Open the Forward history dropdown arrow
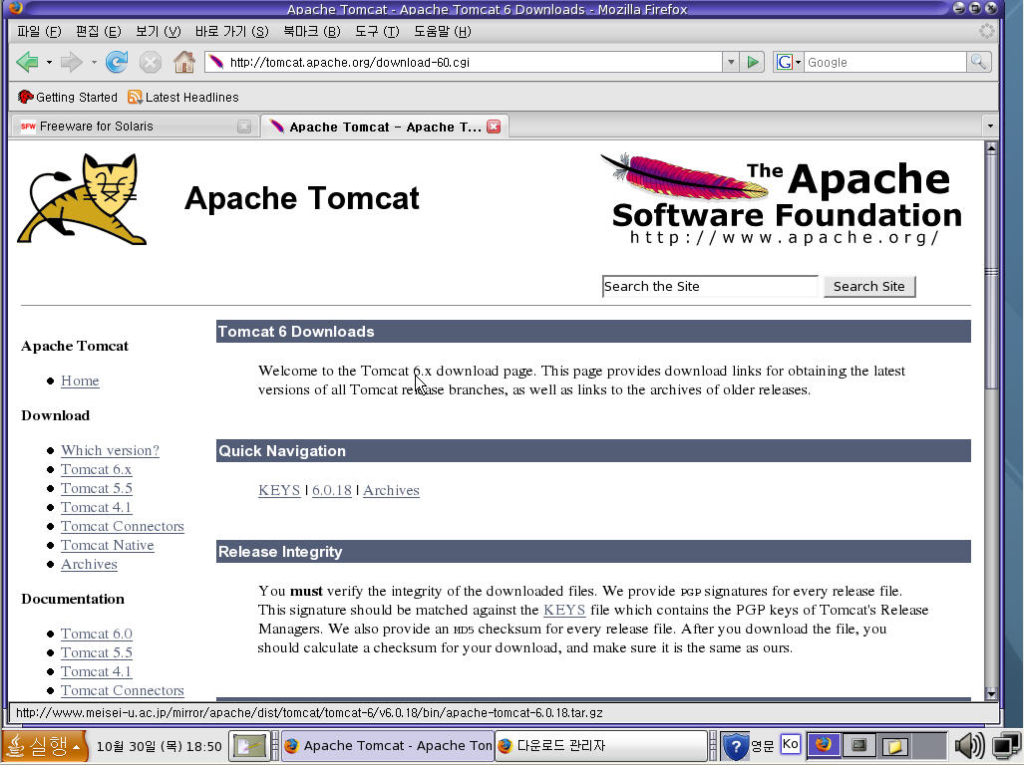The width and height of the screenshot is (1024, 765). (94, 63)
